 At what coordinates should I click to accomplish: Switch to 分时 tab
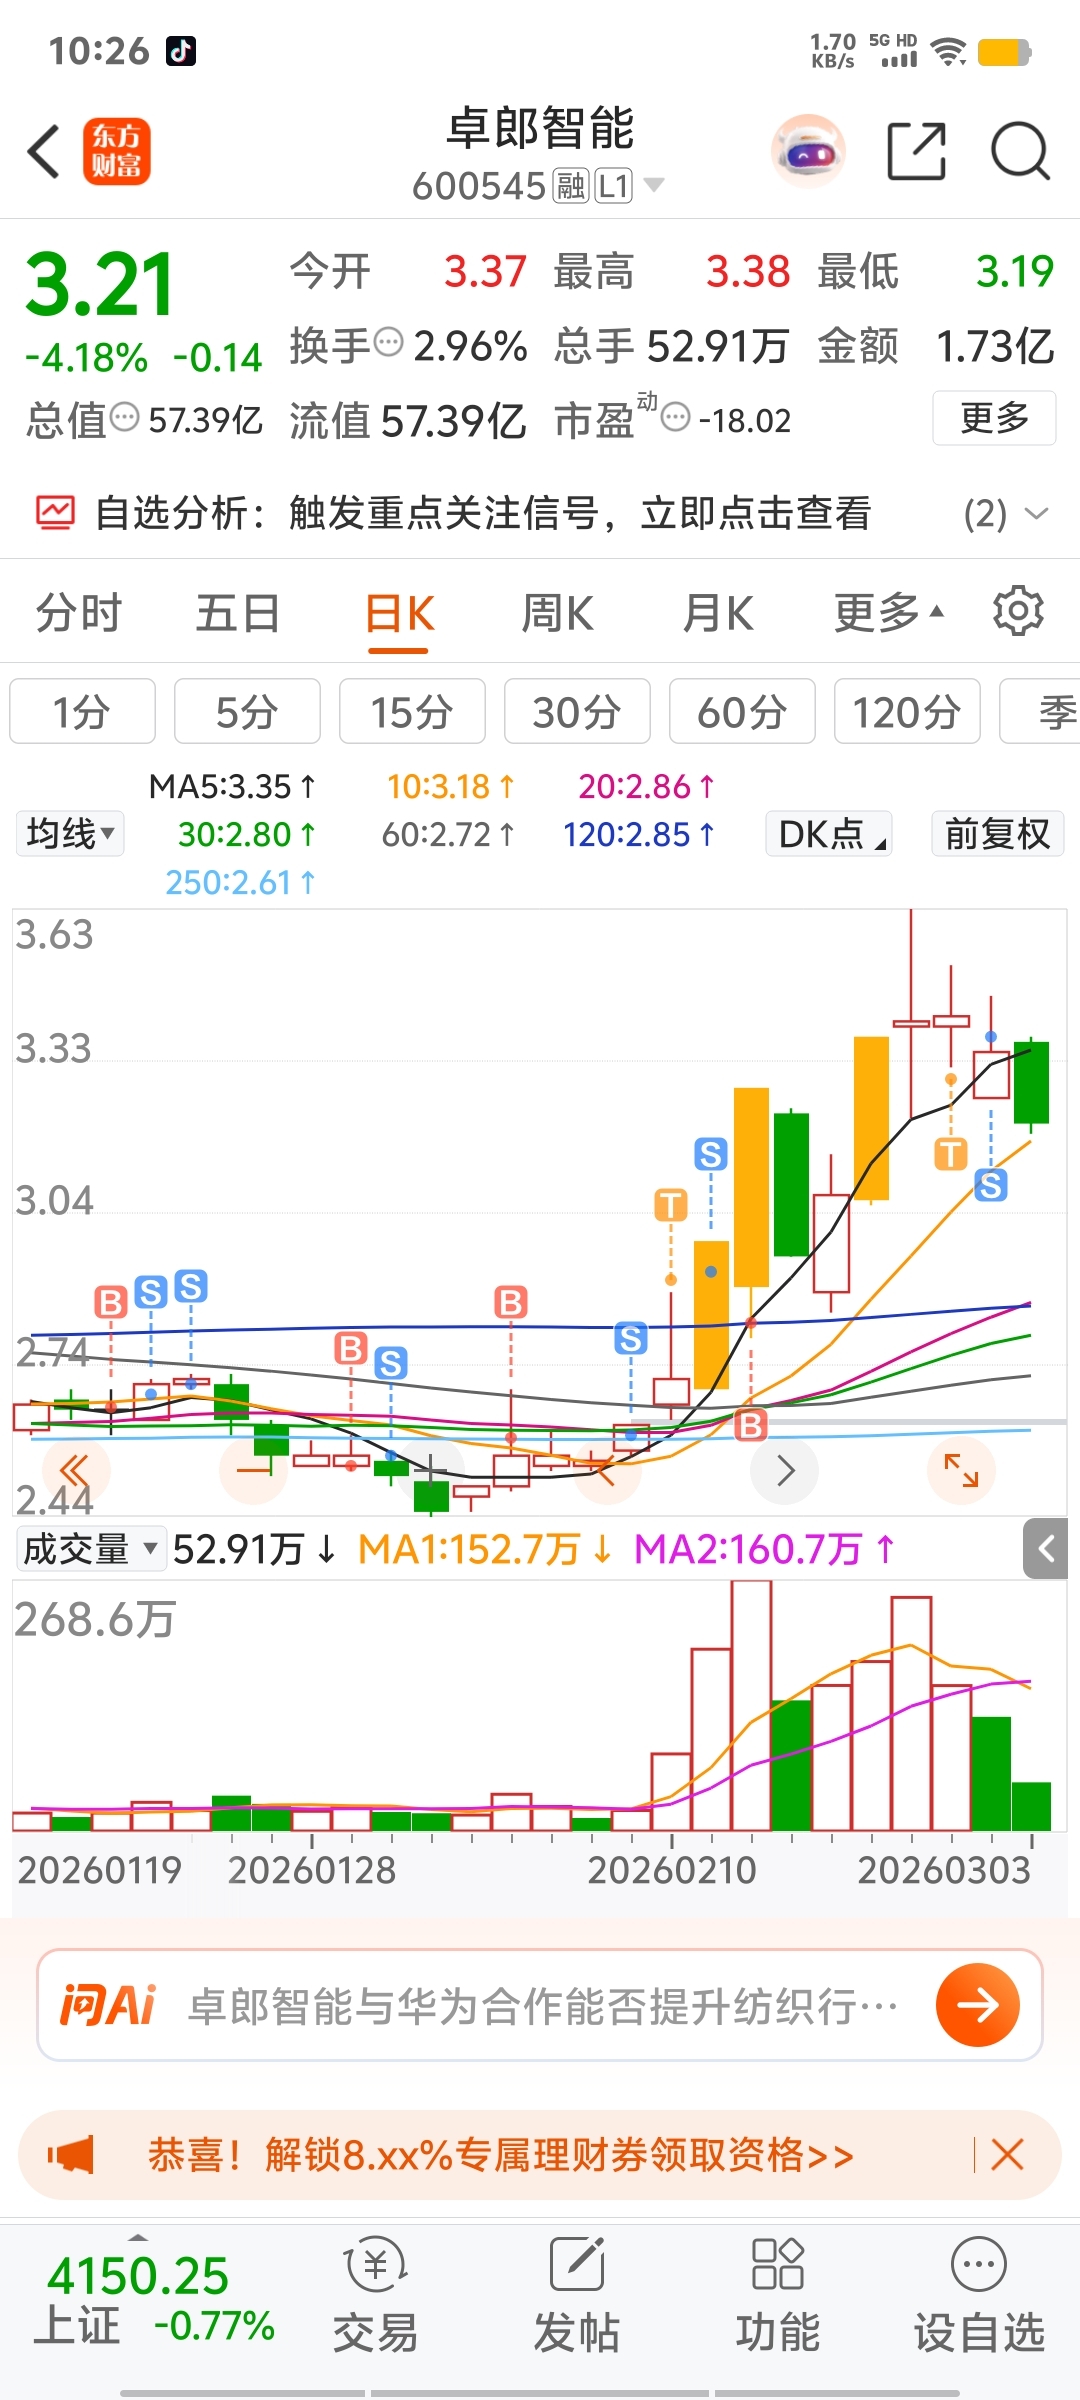pos(78,613)
